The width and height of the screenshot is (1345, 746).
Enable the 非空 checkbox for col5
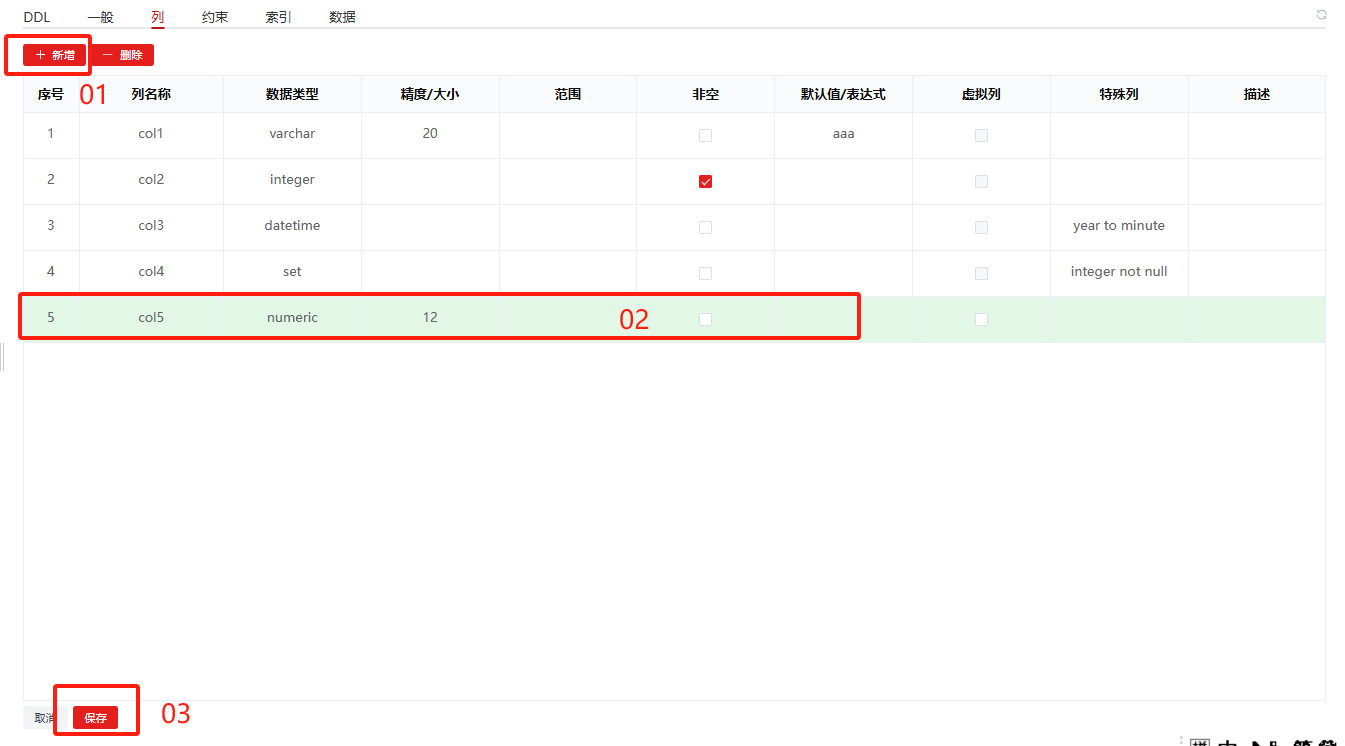pyautogui.click(x=705, y=319)
